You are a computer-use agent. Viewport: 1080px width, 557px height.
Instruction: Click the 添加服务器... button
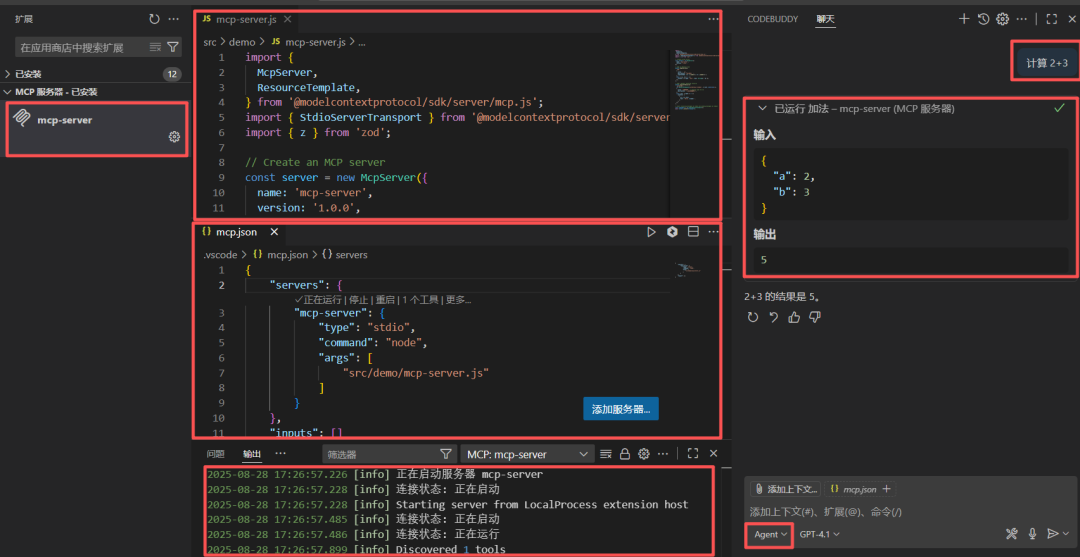pos(621,409)
